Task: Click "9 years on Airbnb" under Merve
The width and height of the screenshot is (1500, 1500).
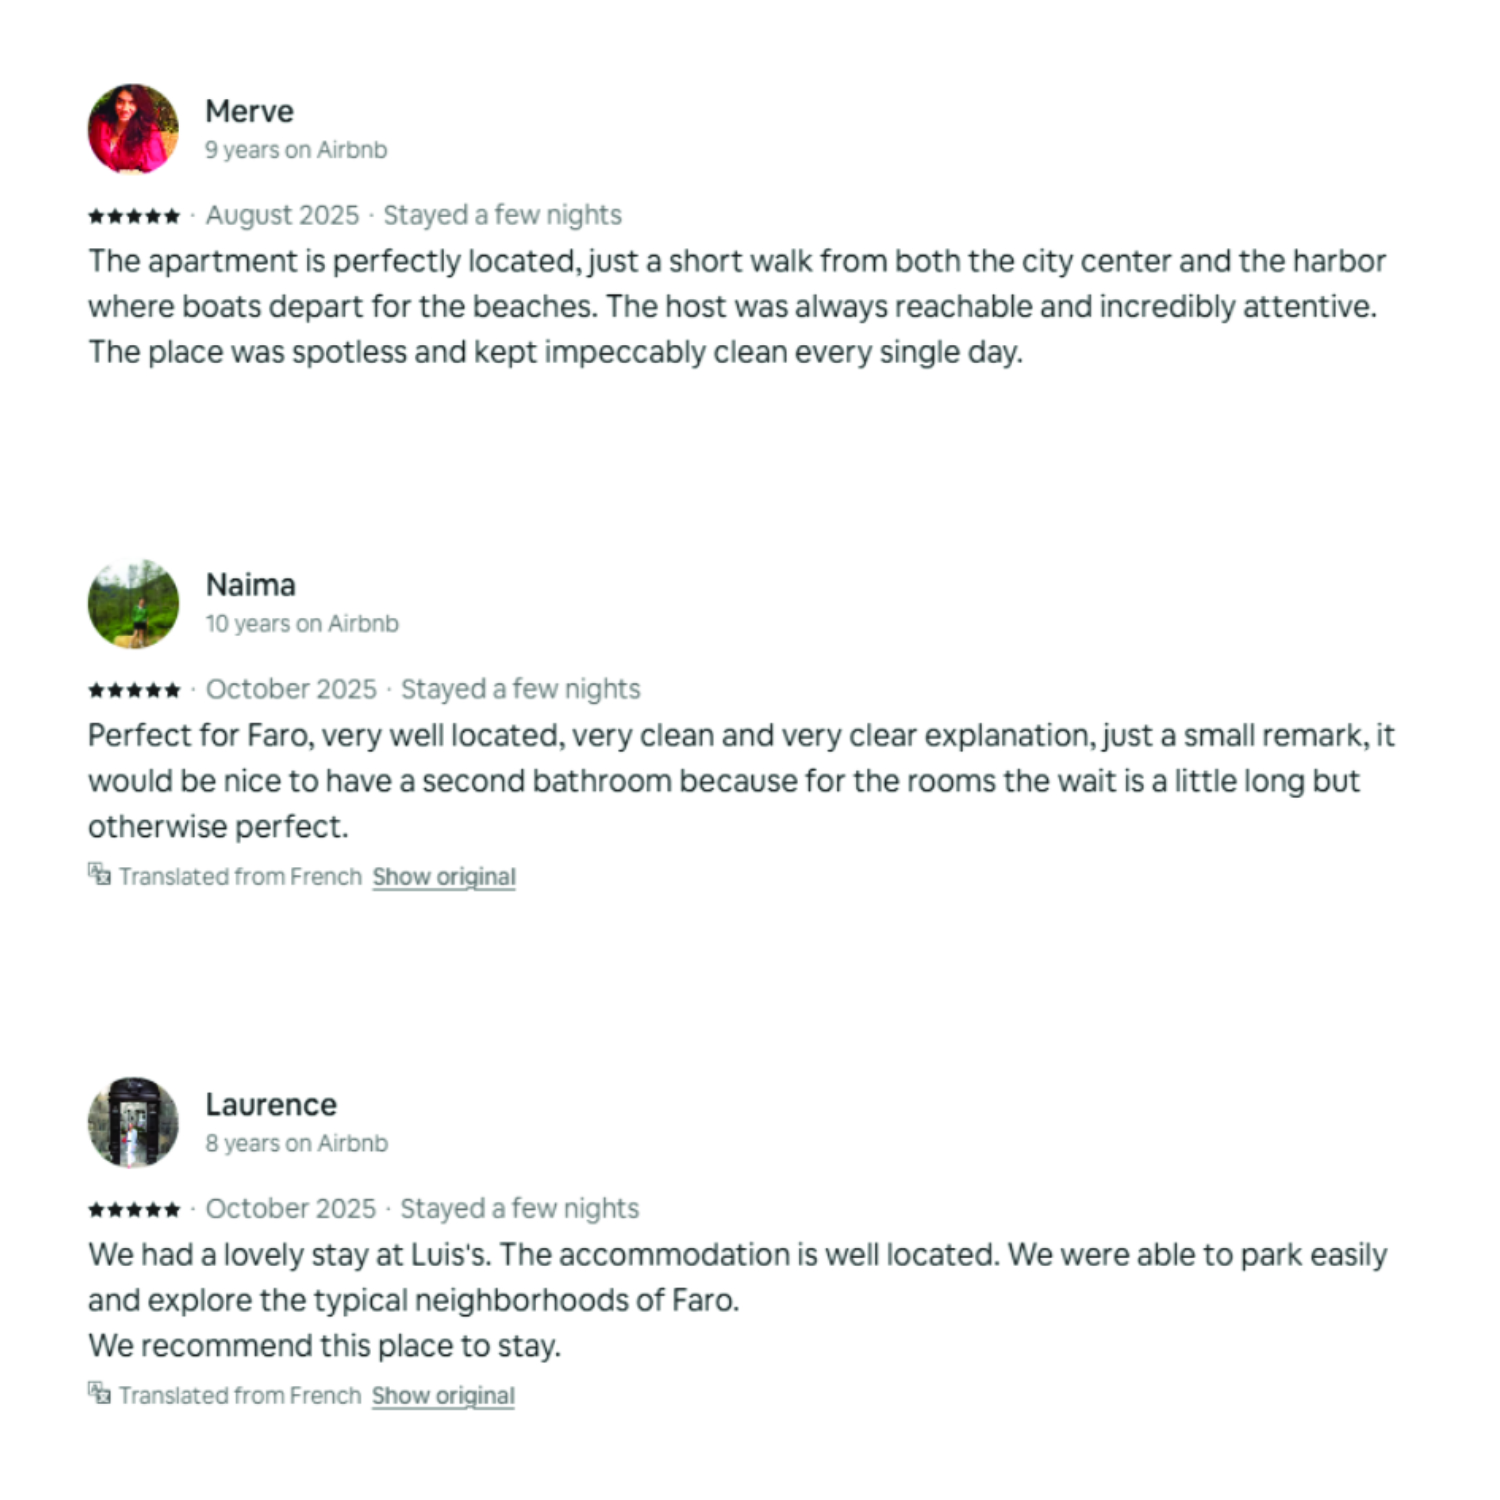Action: click(x=296, y=150)
